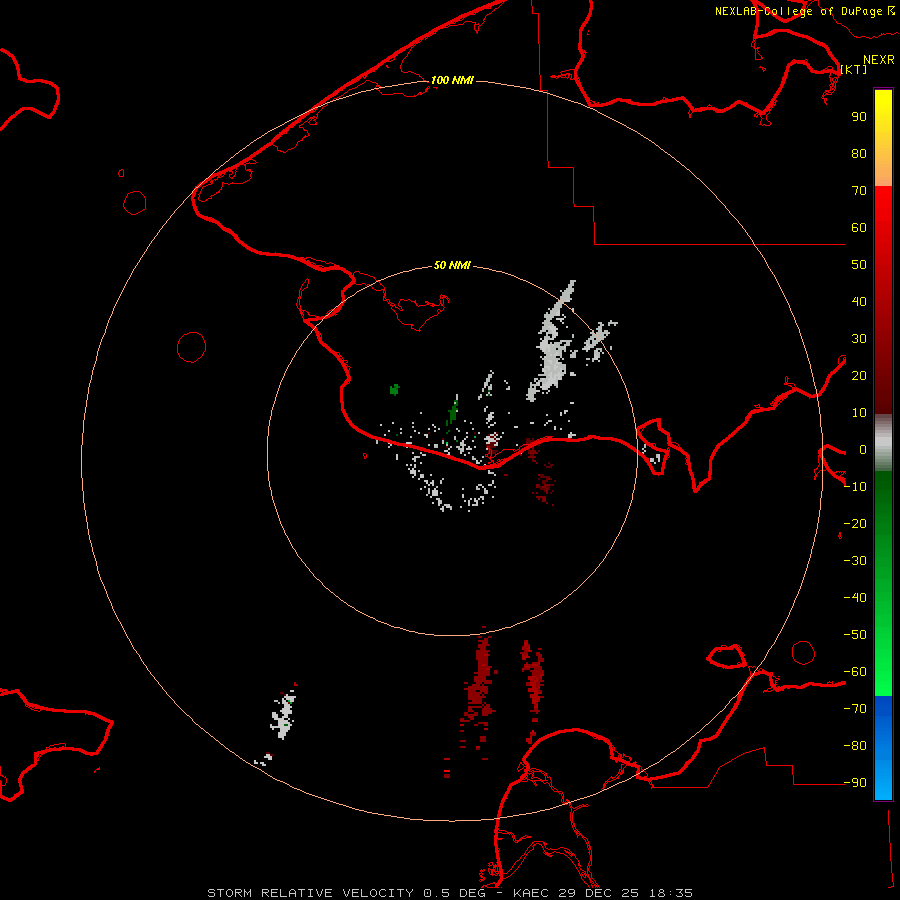The height and width of the screenshot is (900, 900).
Task: Click the -60 knot scale label
Action: 855,672
